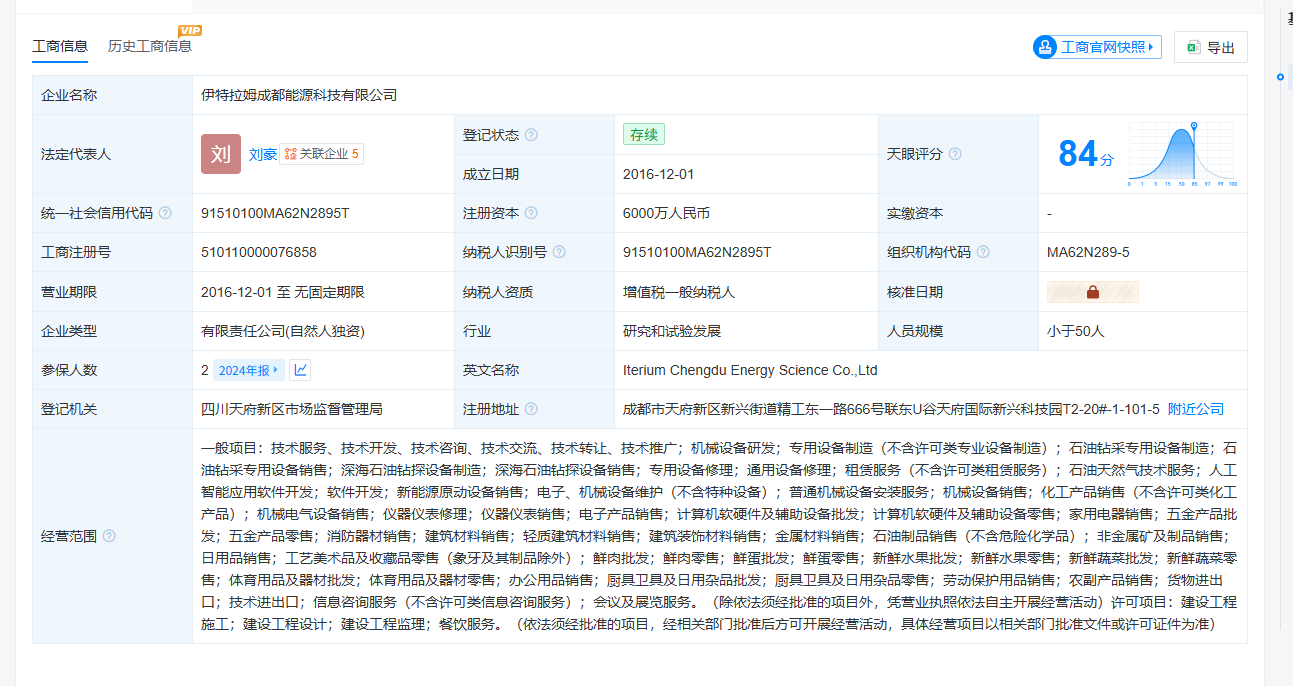This screenshot has height=686, width=1293.
Task: Click the 注册地址 help icon
Action: pyautogui.click(x=531, y=409)
